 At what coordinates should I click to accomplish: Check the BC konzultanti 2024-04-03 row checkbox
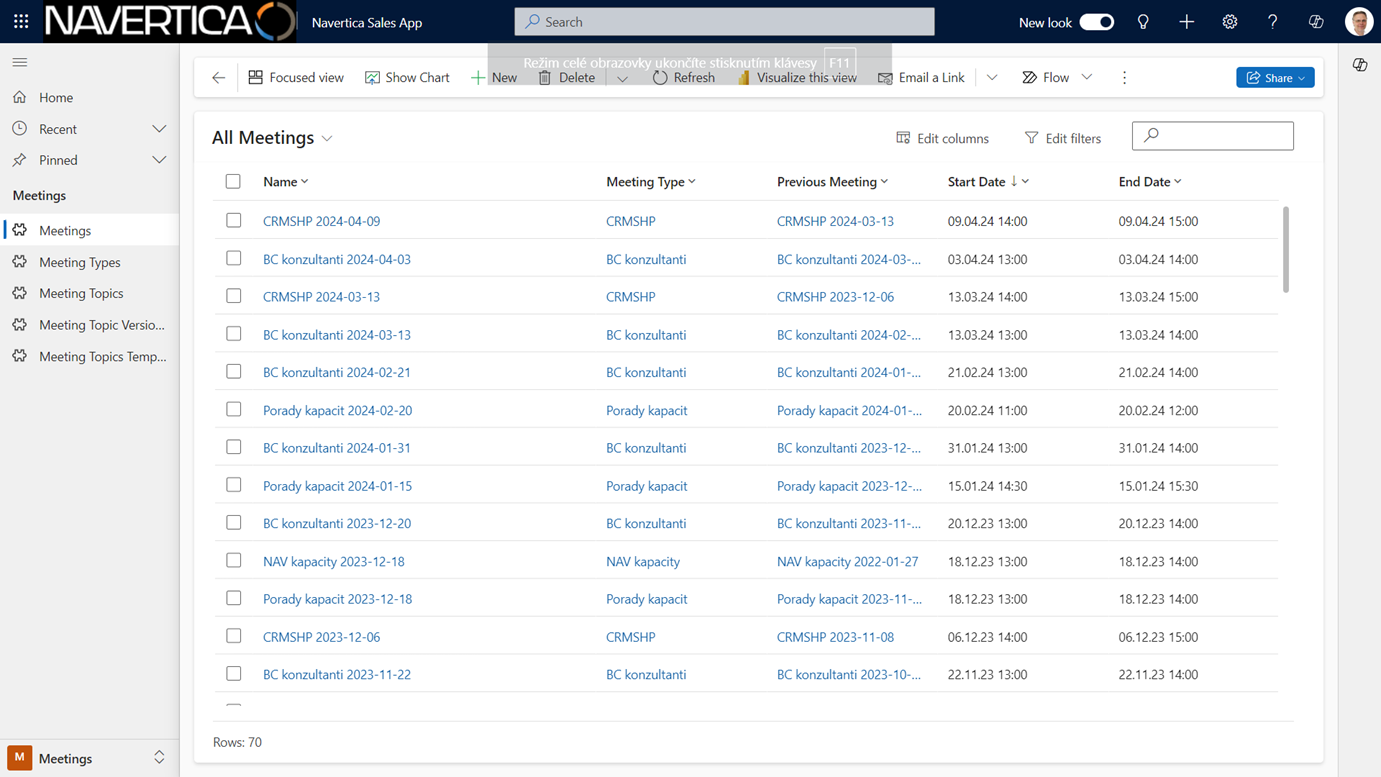pyautogui.click(x=233, y=258)
